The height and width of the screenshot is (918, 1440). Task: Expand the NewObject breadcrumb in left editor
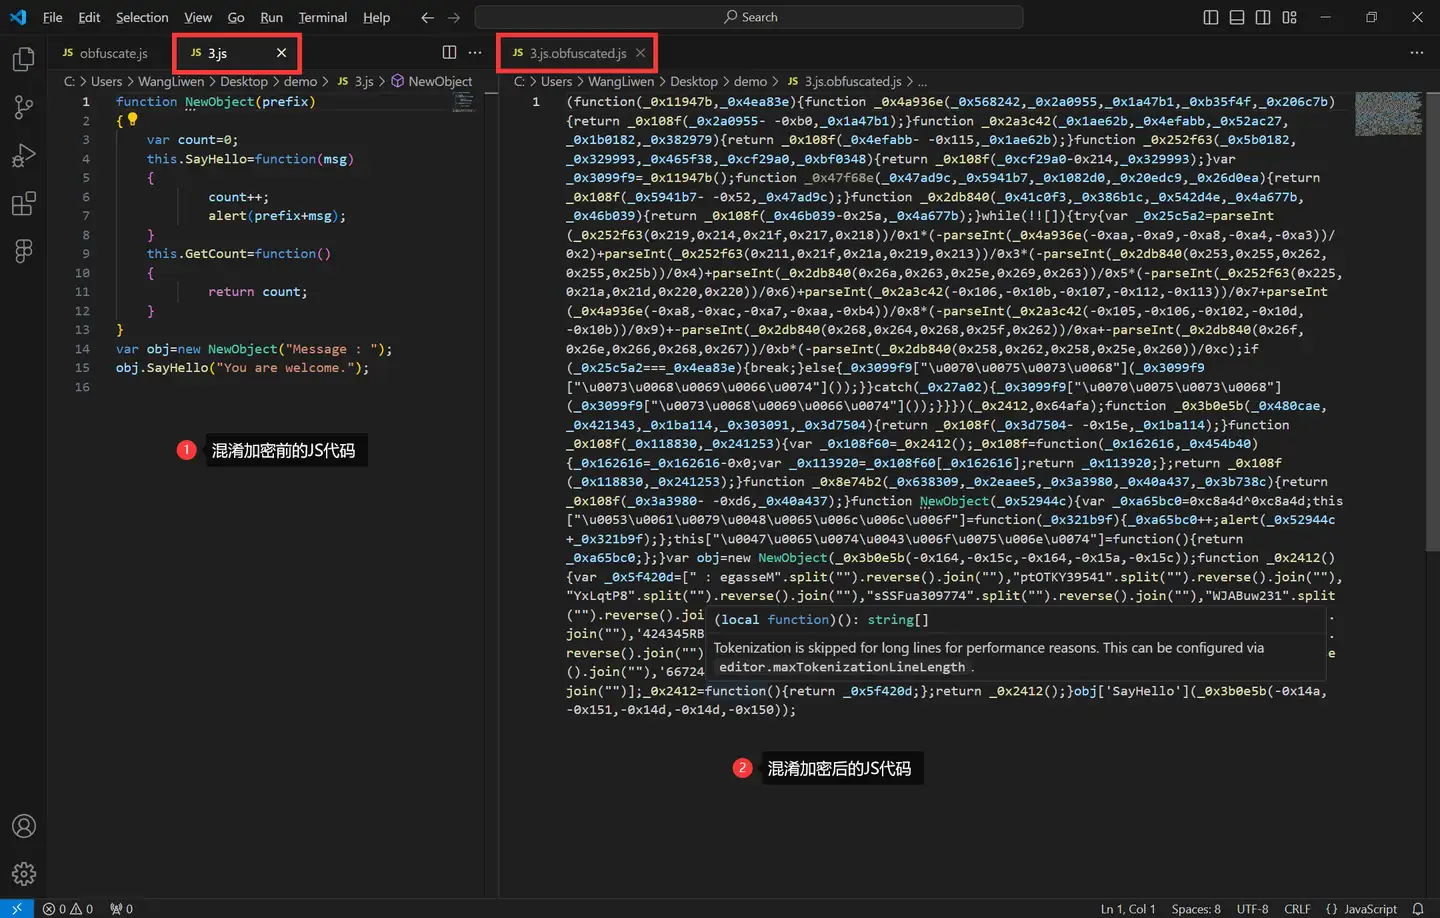[431, 81]
